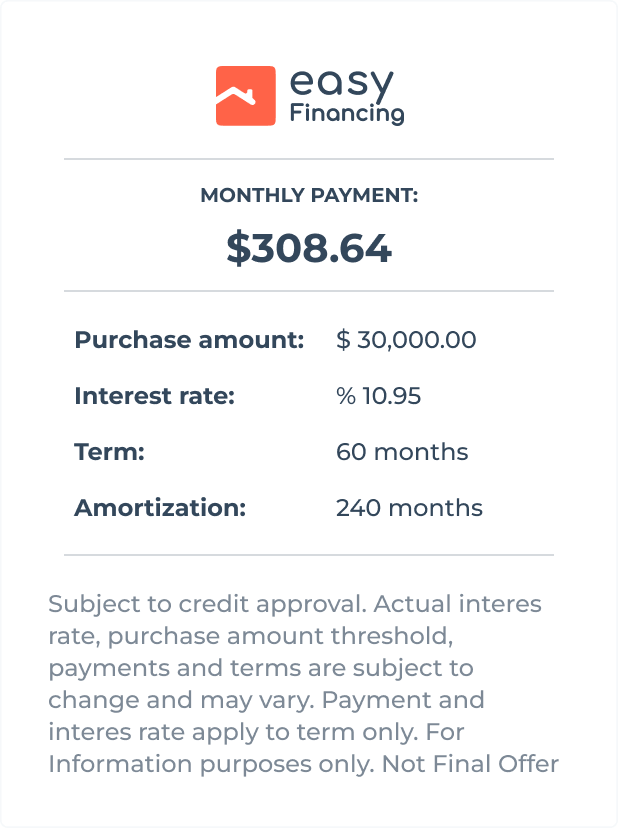The image size is (618, 828).
Task: Click the word Financing in the logo
Action: 347,113
